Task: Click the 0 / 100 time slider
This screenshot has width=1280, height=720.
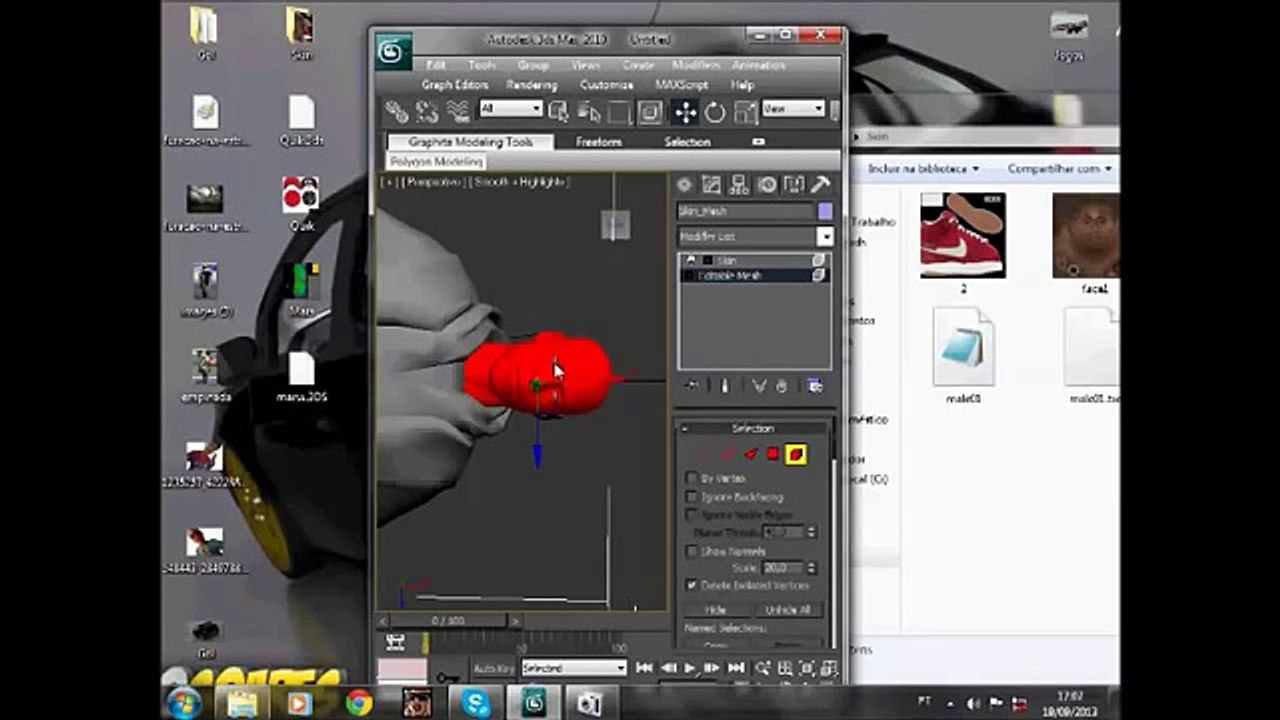Action: point(448,621)
